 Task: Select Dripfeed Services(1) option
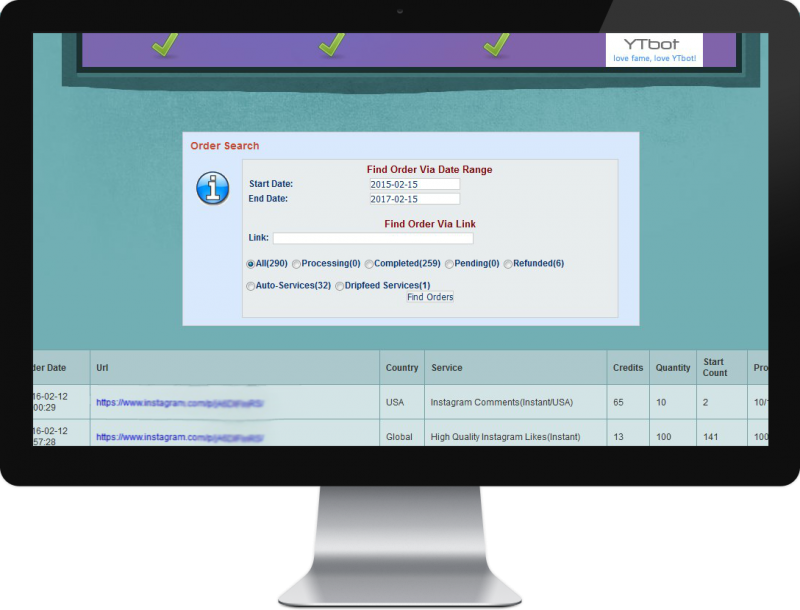coord(340,286)
